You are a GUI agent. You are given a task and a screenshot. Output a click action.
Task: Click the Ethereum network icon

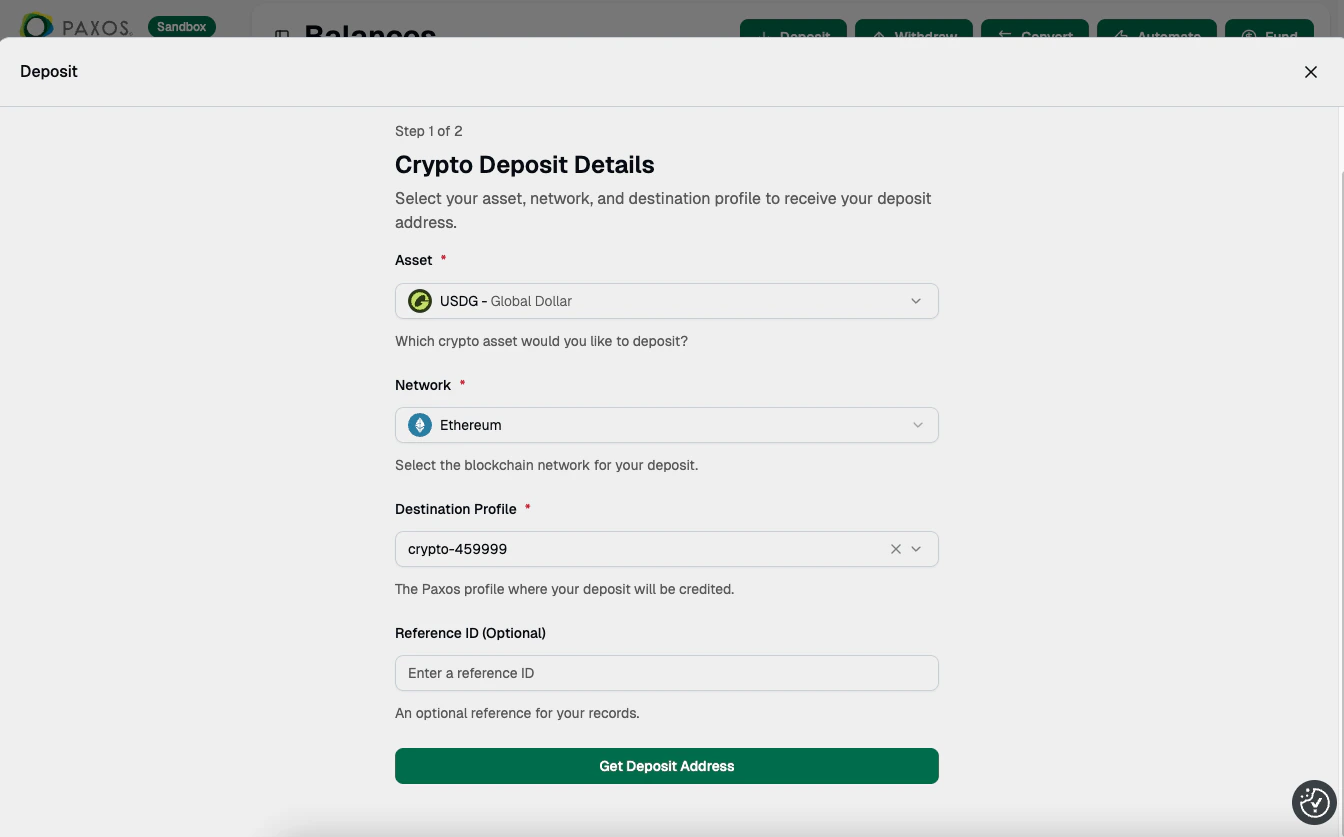tap(419, 424)
